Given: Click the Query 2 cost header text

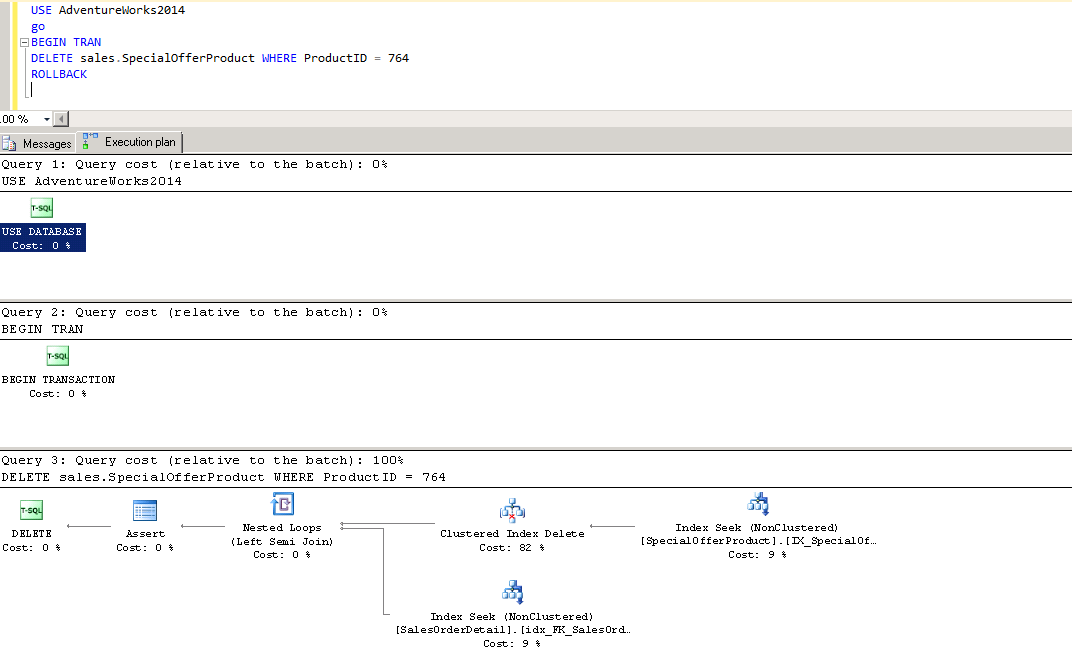Looking at the screenshot, I should [x=194, y=312].
